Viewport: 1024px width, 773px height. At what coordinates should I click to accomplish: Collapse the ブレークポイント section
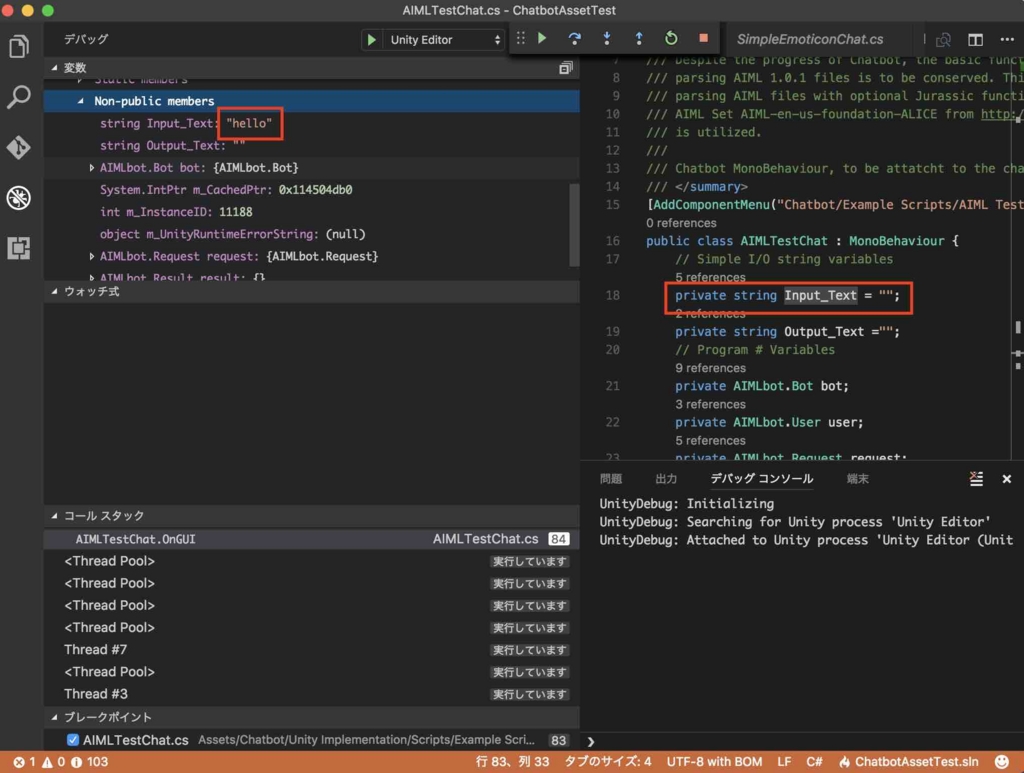coord(54,717)
